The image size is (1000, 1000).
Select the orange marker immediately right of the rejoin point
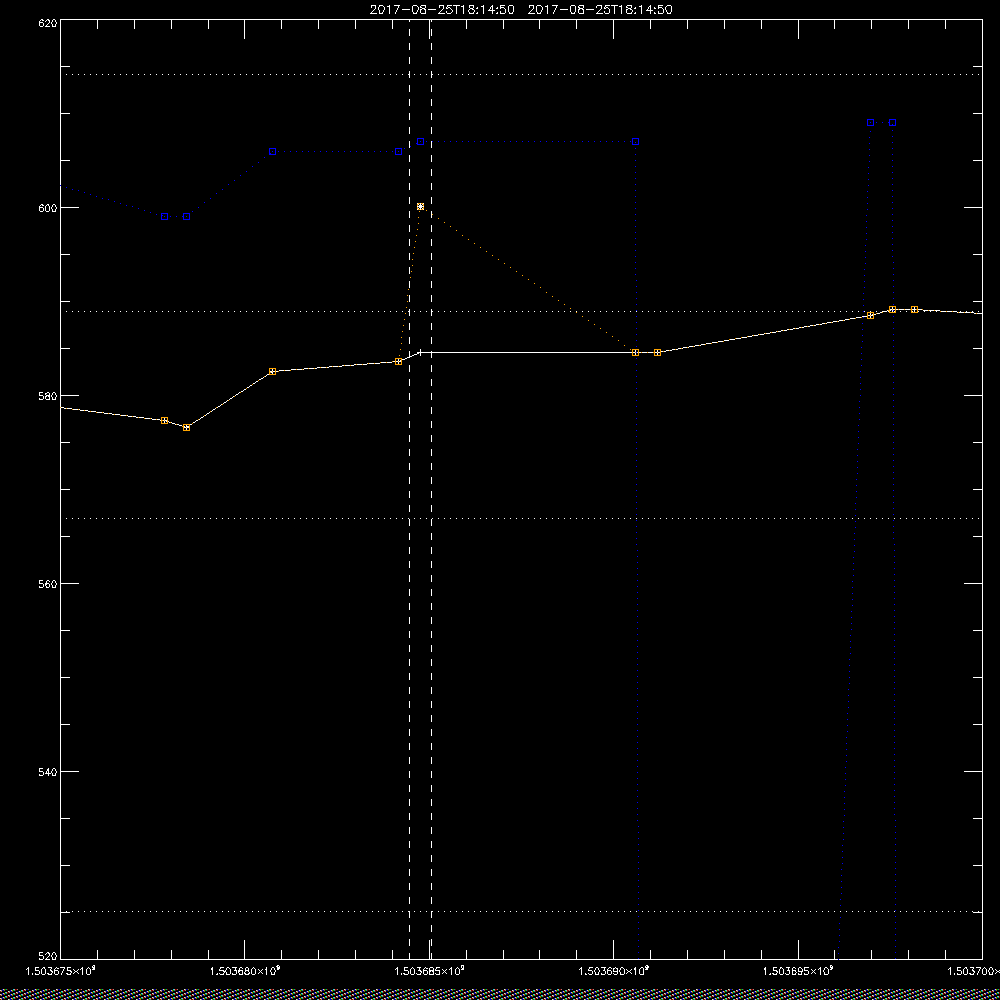(657, 353)
